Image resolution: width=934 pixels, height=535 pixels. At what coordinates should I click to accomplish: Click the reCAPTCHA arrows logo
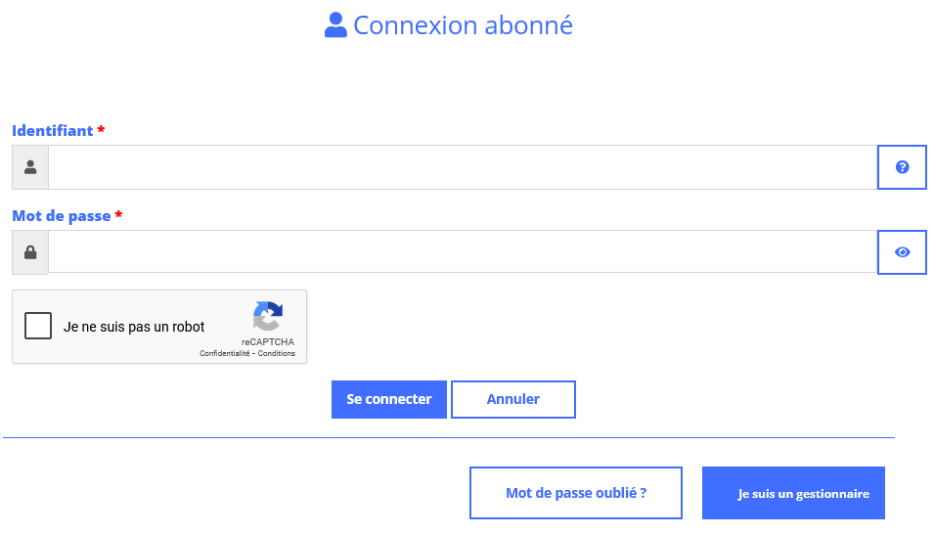click(x=268, y=317)
